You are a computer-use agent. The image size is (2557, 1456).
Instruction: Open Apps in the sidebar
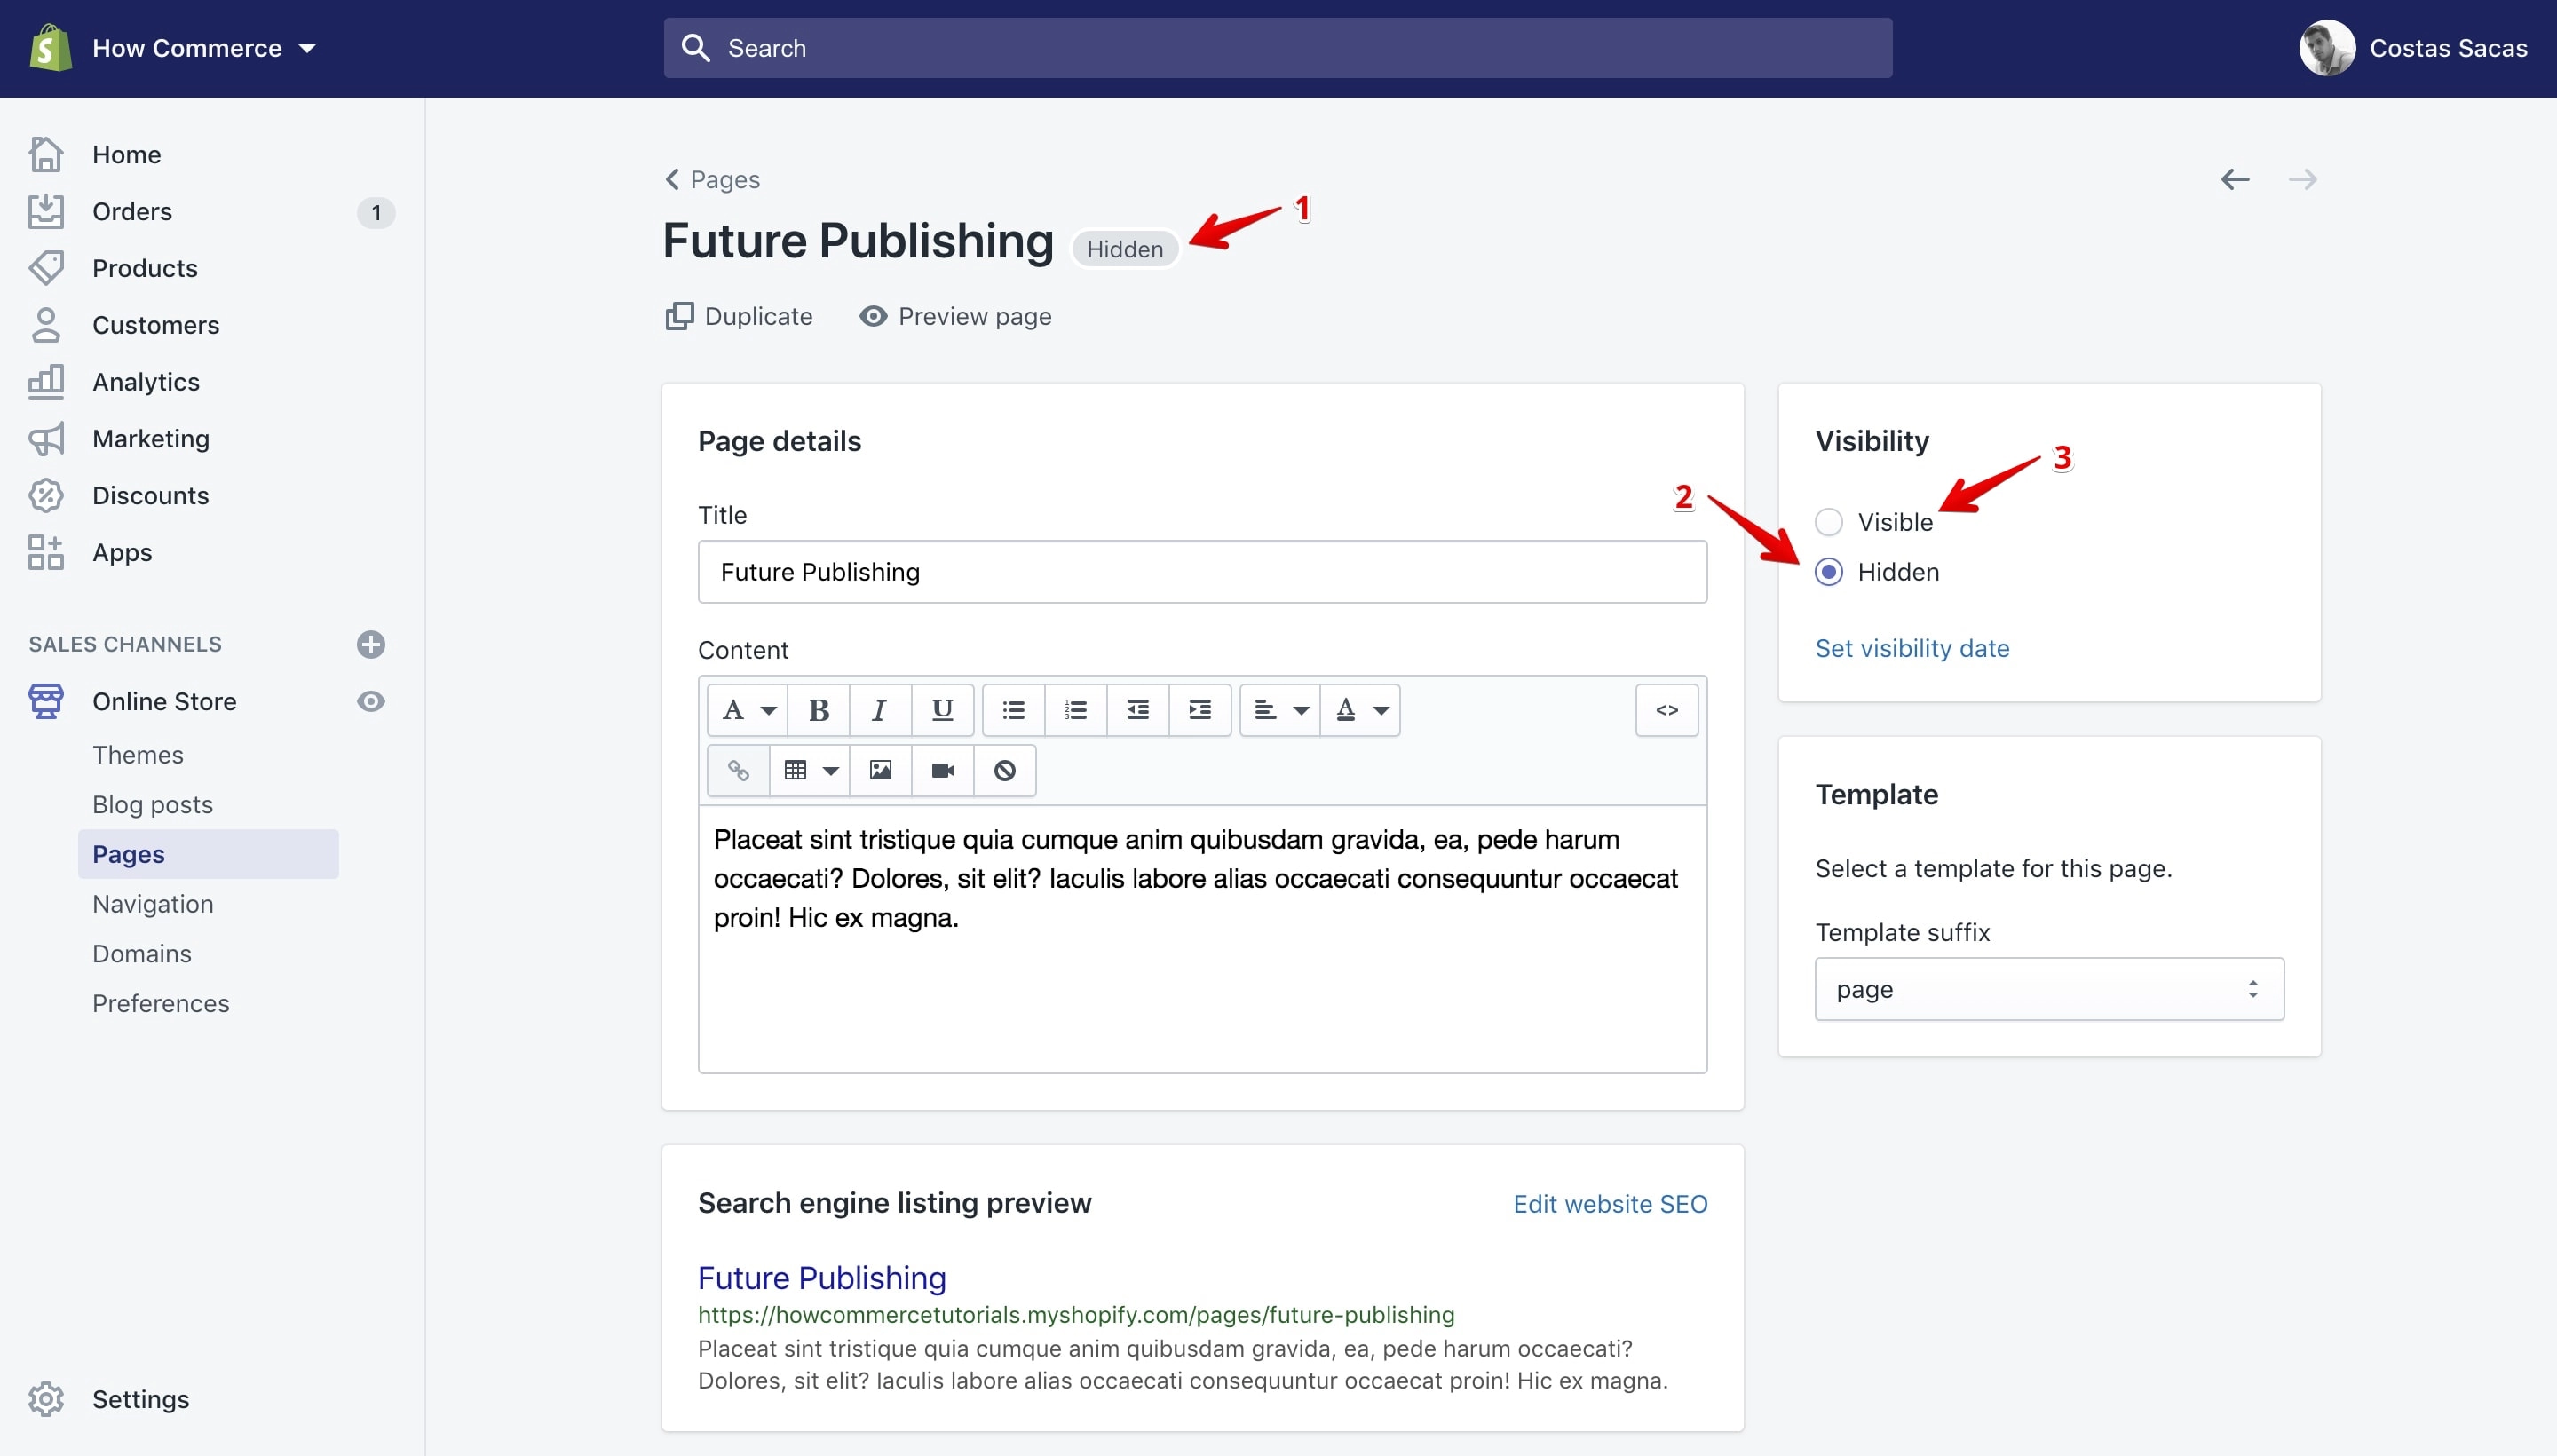coord(122,552)
